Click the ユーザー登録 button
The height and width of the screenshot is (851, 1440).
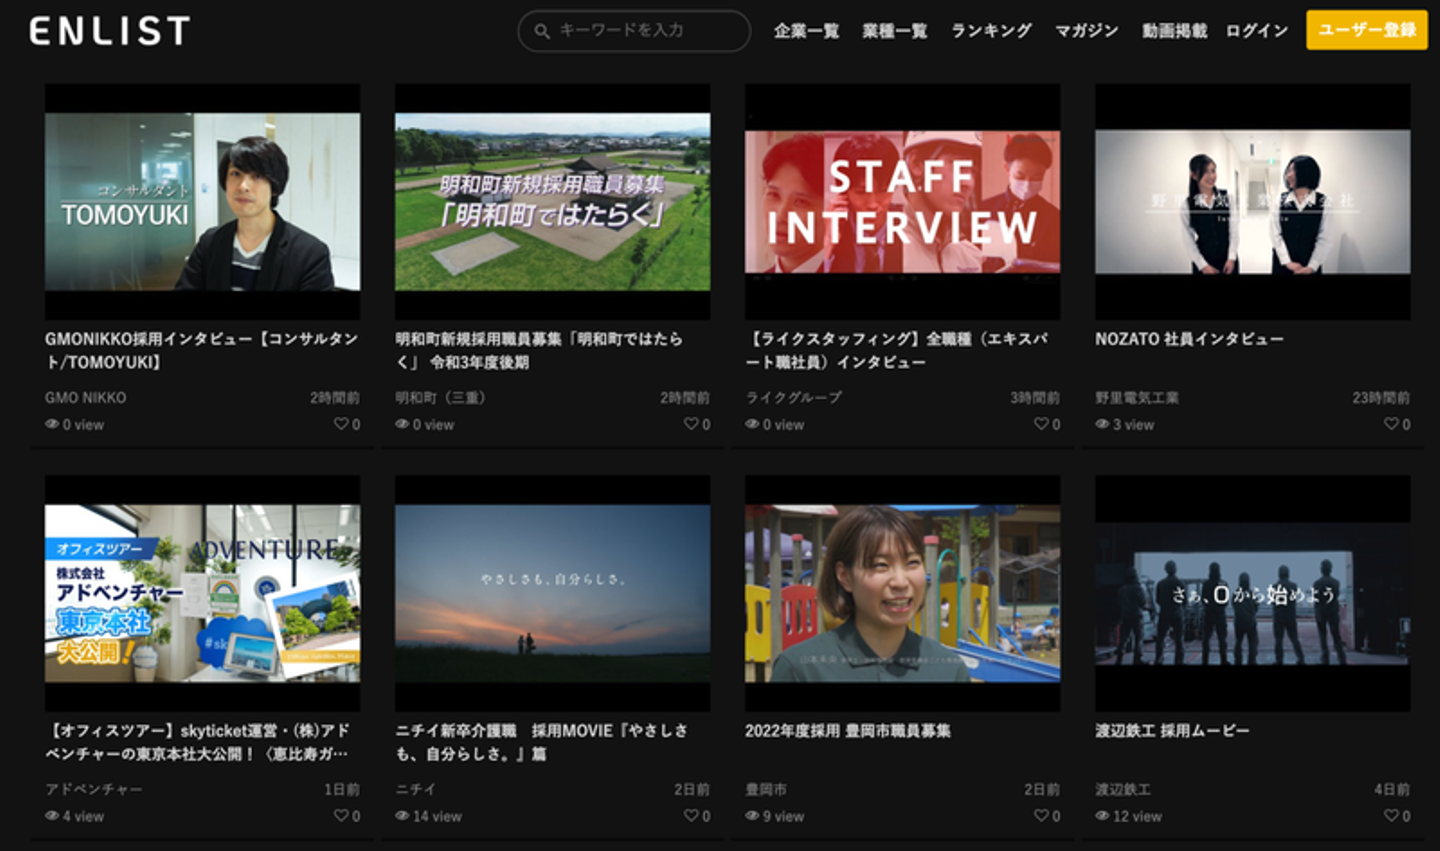pyautogui.click(x=1367, y=30)
